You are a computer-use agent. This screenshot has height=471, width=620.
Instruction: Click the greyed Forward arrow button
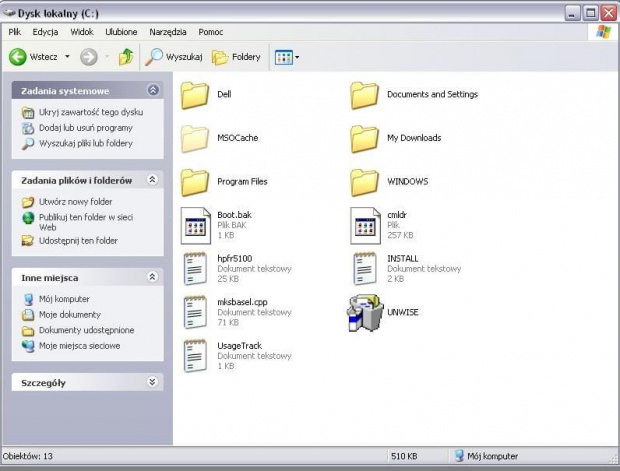(89, 57)
